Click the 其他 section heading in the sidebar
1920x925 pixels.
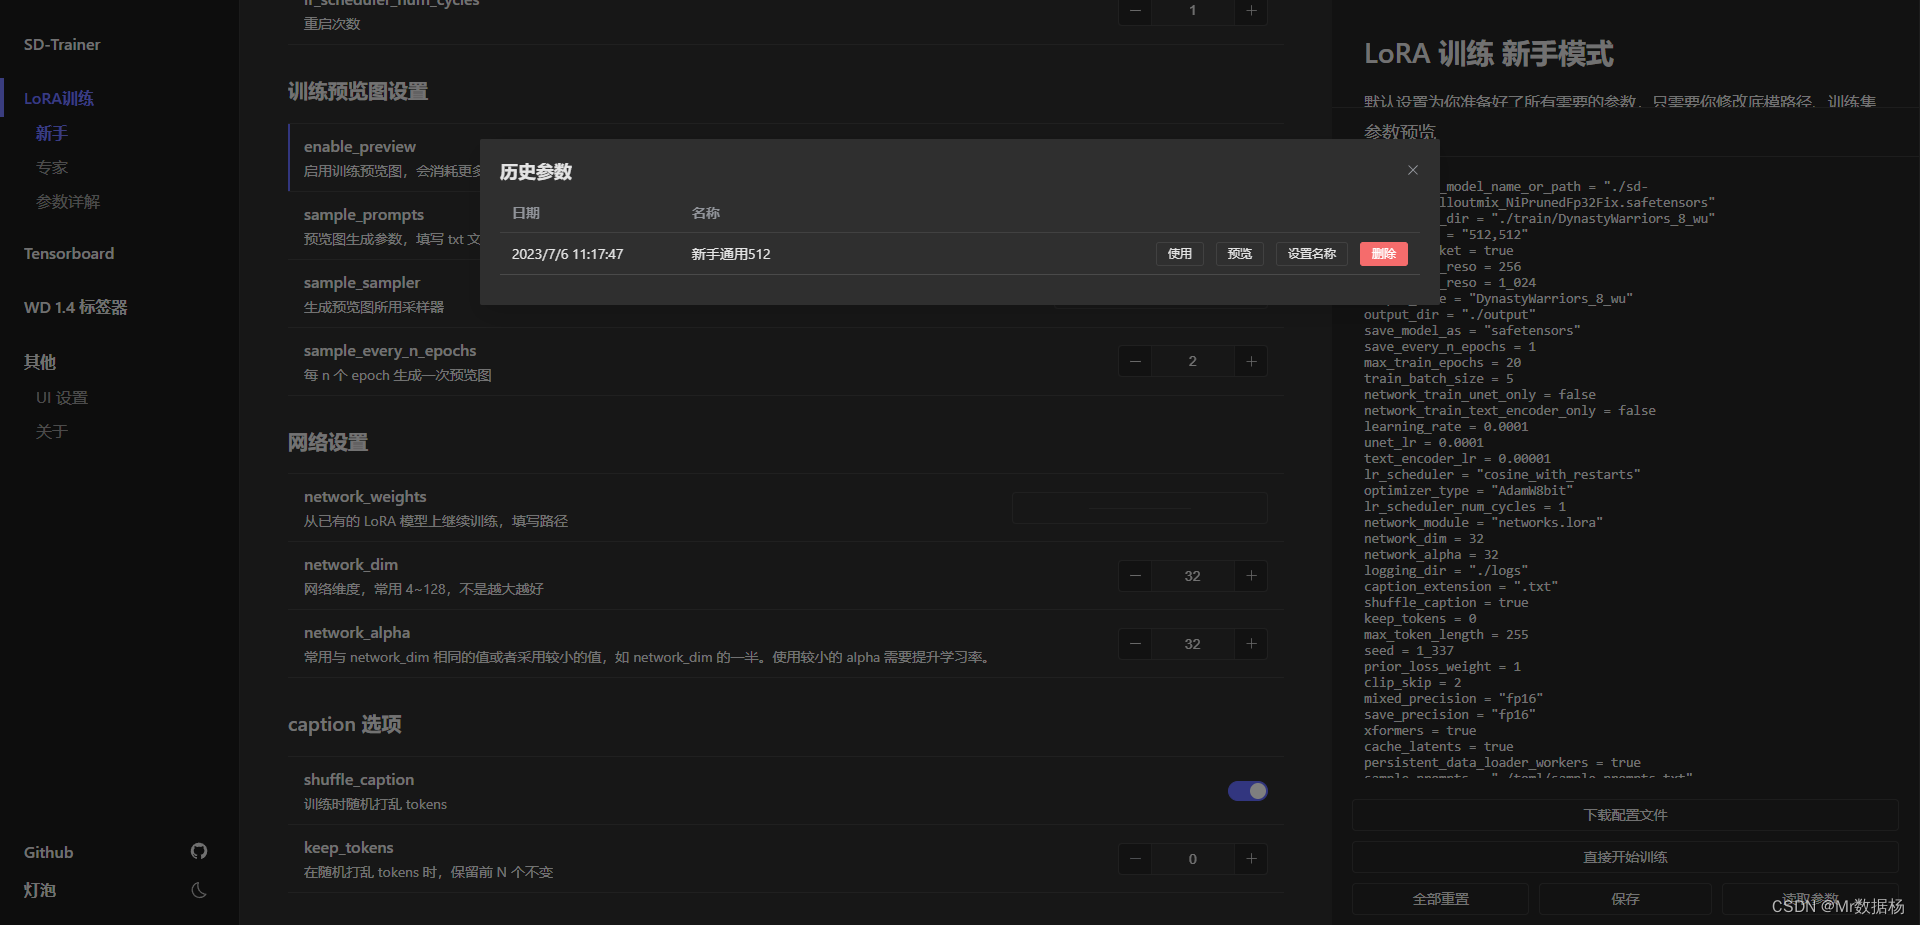click(x=40, y=362)
